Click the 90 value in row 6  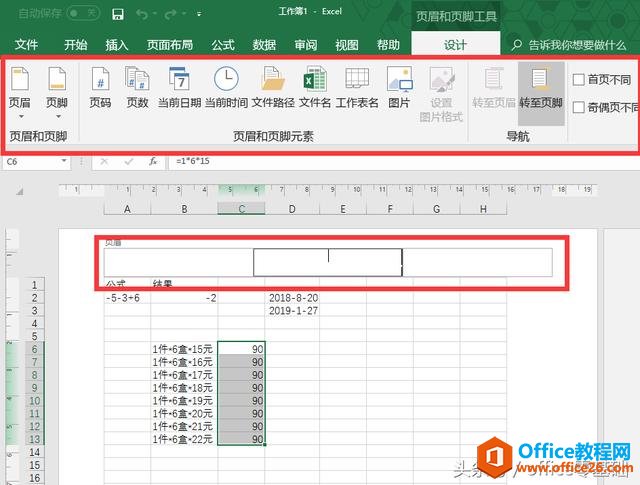(241, 349)
